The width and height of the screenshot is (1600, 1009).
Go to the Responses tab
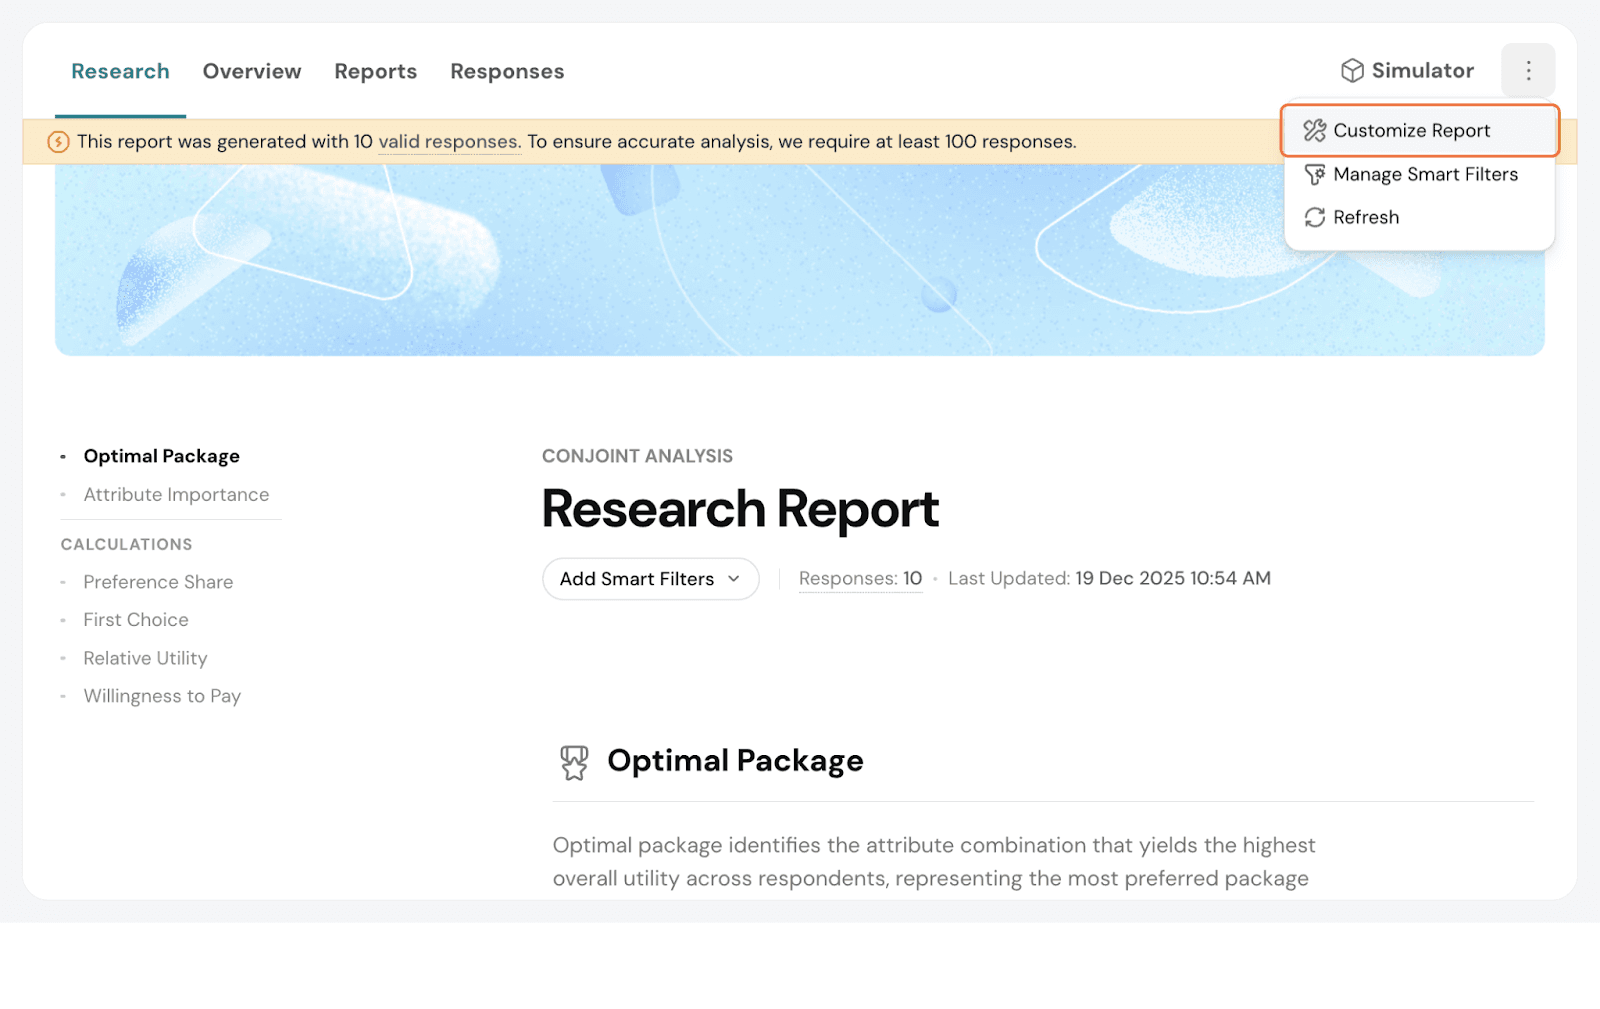coord(507,72)
